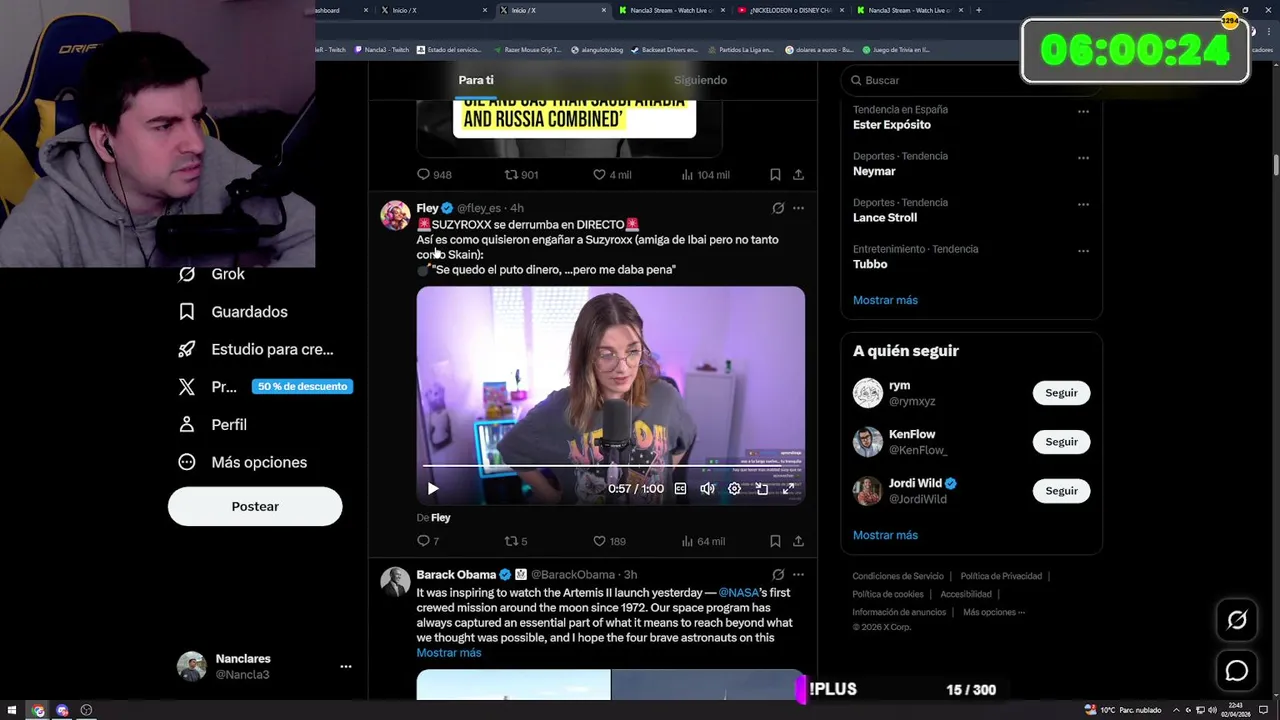Open Grok explain icon on Fley post
This screenshot has height=720, width=1280.
tap(778, 208)
